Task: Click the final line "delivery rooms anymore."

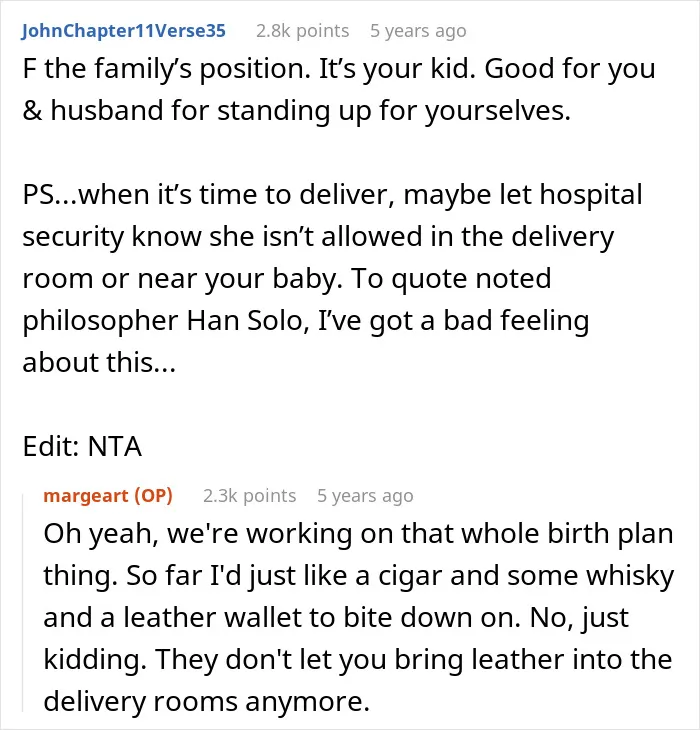Action: click(x=207, y=702)
